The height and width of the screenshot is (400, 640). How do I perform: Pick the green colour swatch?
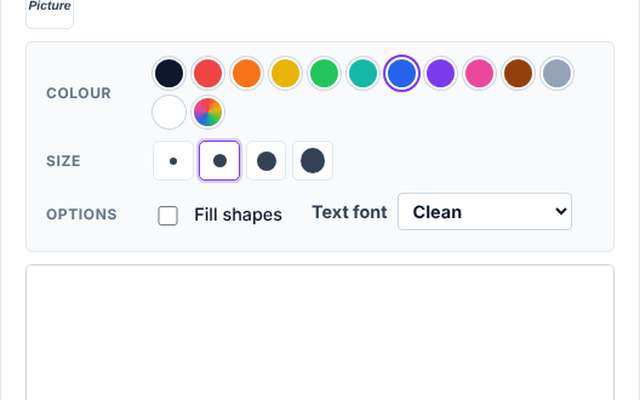click(x=324, y=73)
